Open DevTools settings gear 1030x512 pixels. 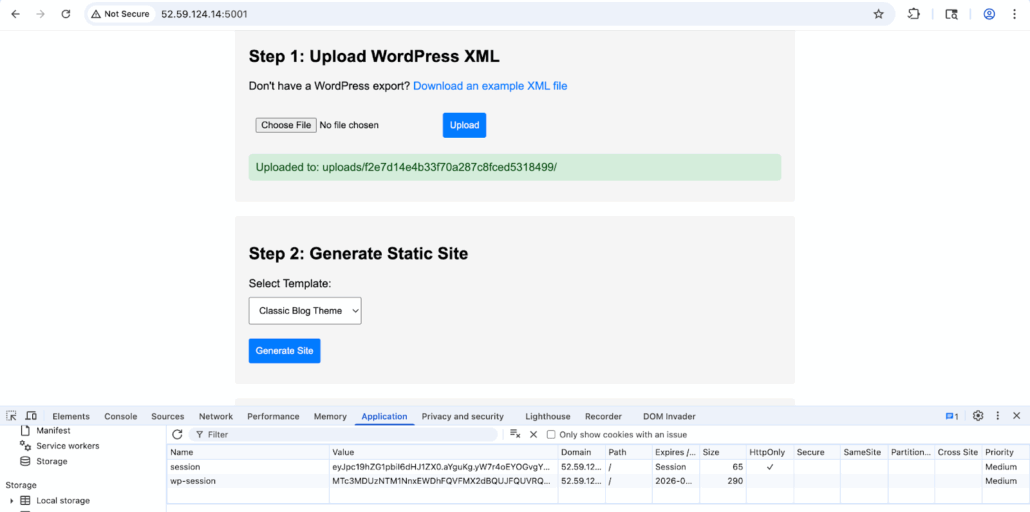978,416
